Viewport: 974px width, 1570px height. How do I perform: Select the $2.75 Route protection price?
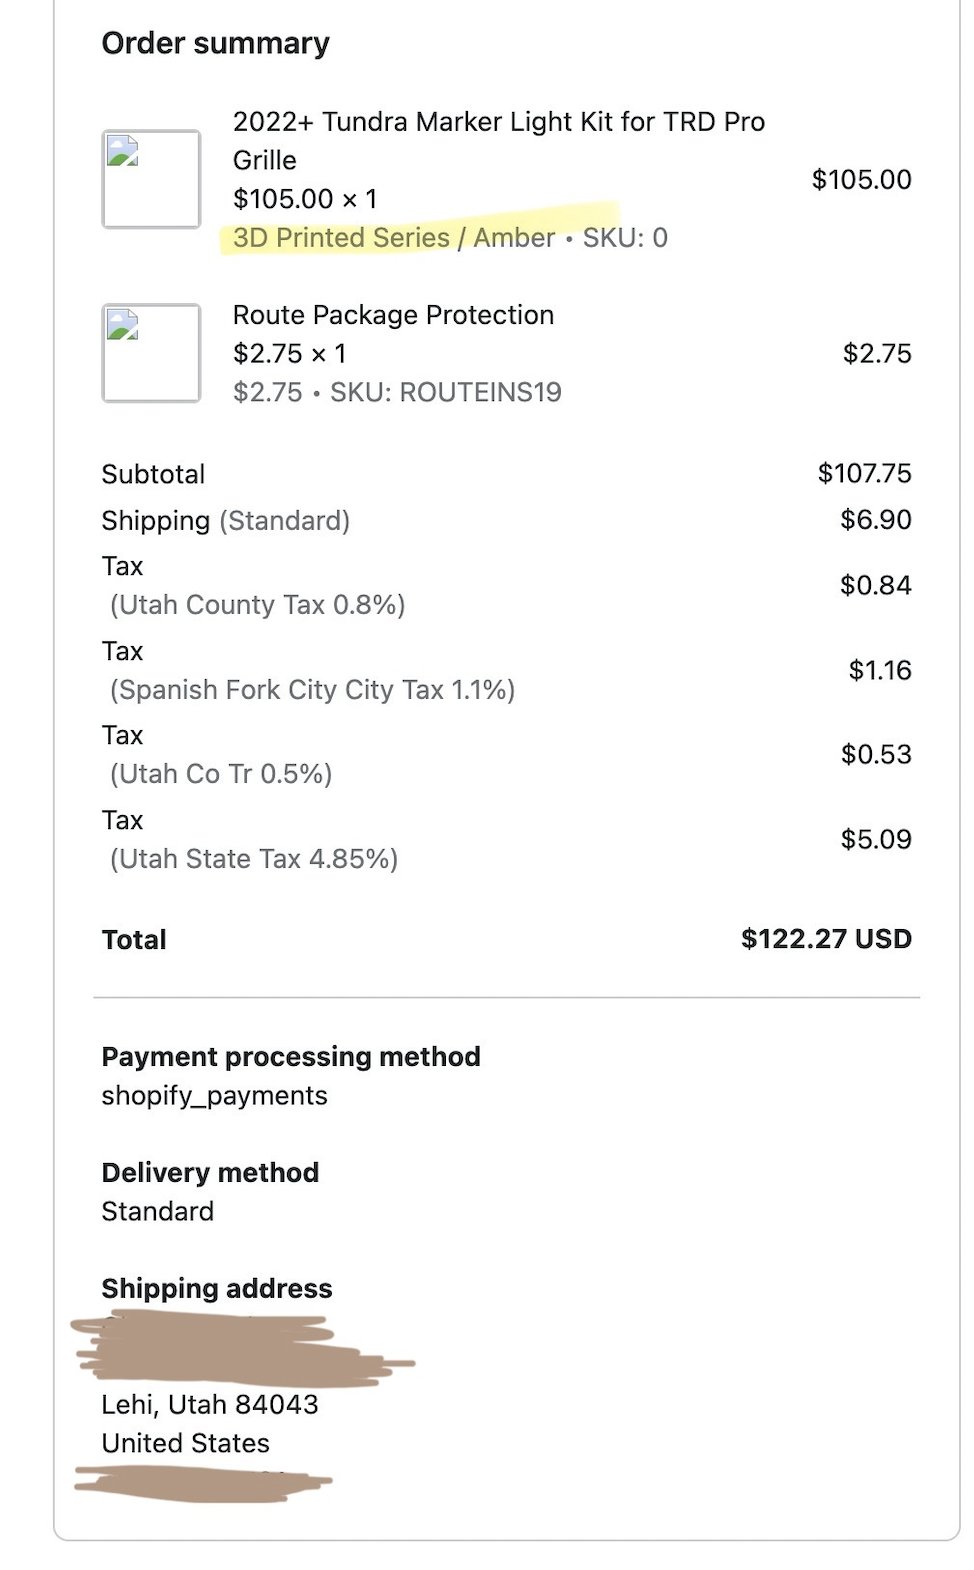click(x=877, y=354)
